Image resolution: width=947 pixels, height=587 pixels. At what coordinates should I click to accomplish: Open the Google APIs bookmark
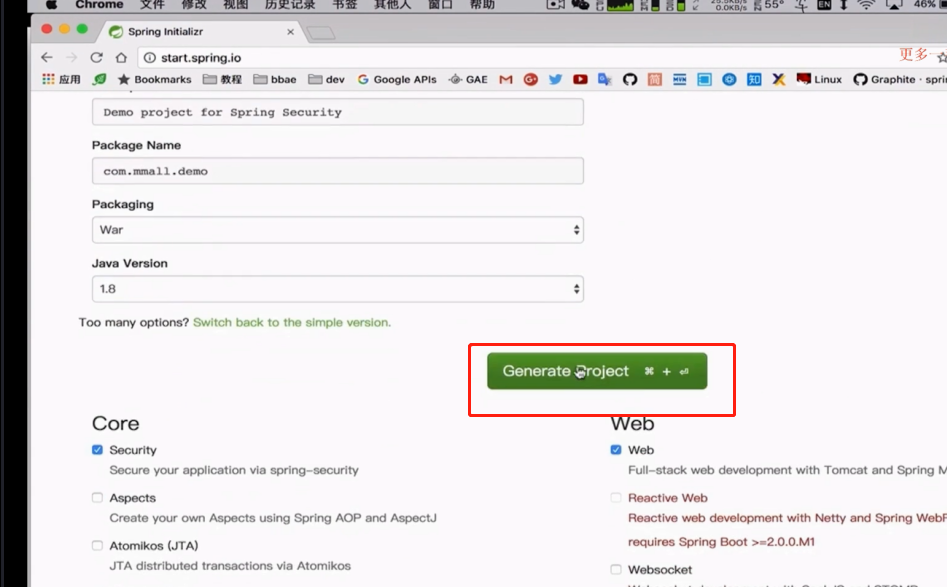click(397, 79)
